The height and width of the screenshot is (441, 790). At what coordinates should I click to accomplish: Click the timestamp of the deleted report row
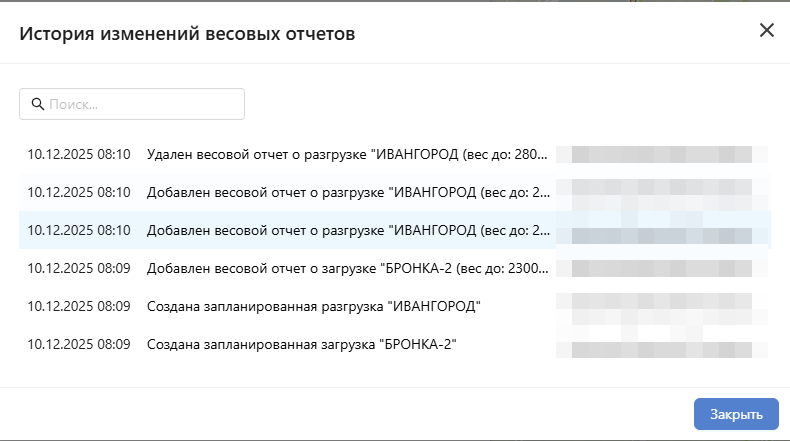(79, 155)
